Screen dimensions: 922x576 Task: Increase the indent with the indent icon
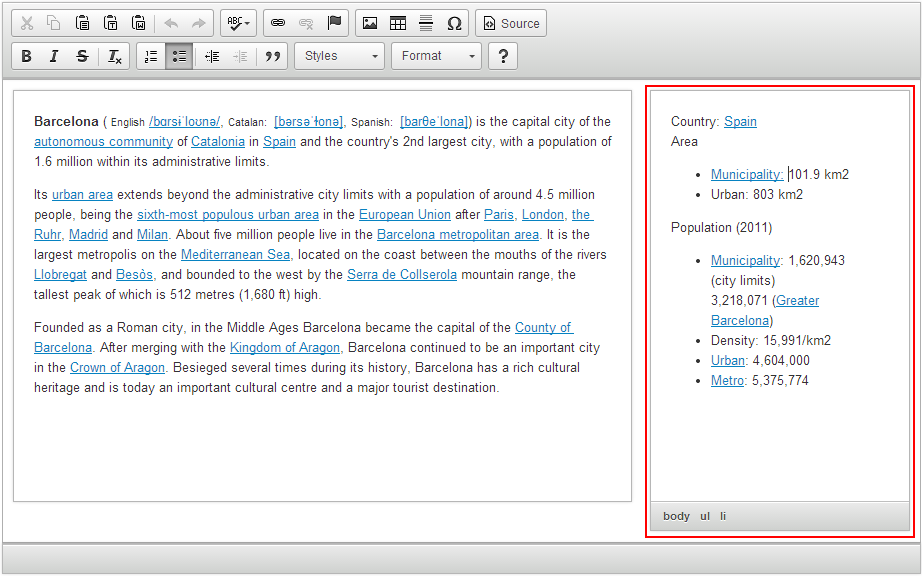tap(240, 56)
